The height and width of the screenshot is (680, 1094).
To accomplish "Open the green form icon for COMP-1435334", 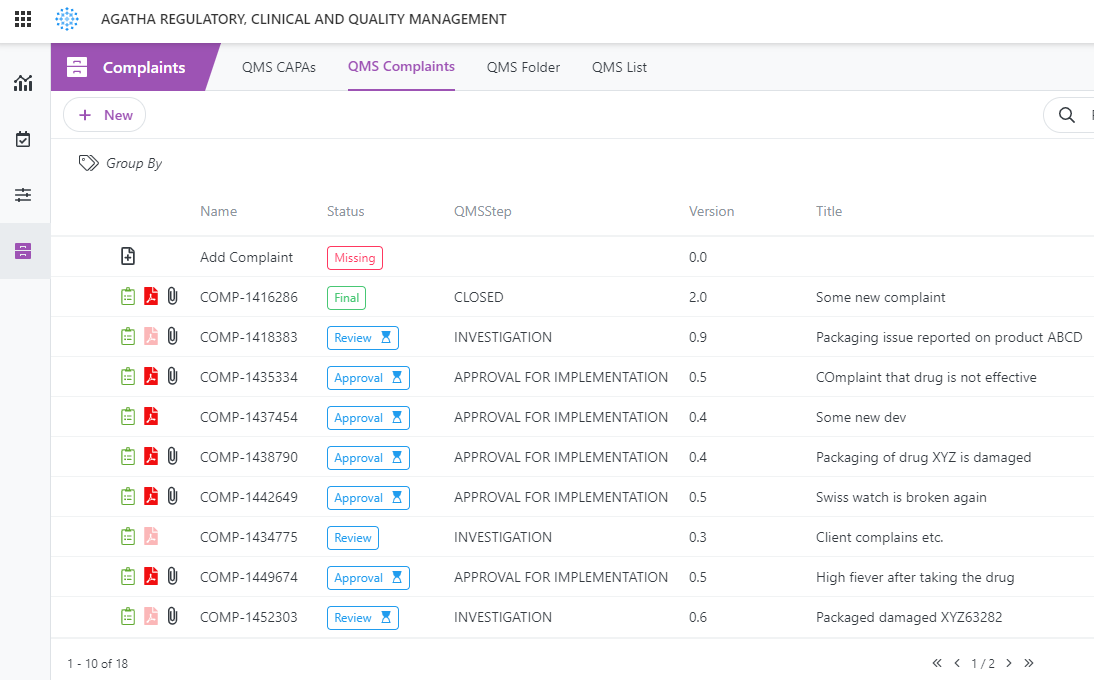I will [x=128, y=376].
